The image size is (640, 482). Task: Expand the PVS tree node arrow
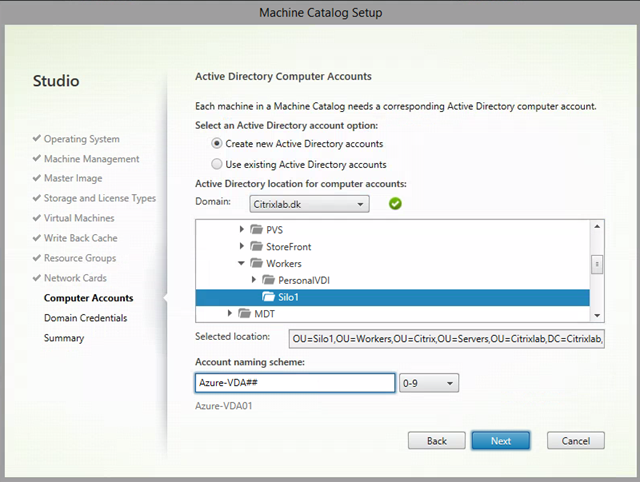click(x=242, y=229)
